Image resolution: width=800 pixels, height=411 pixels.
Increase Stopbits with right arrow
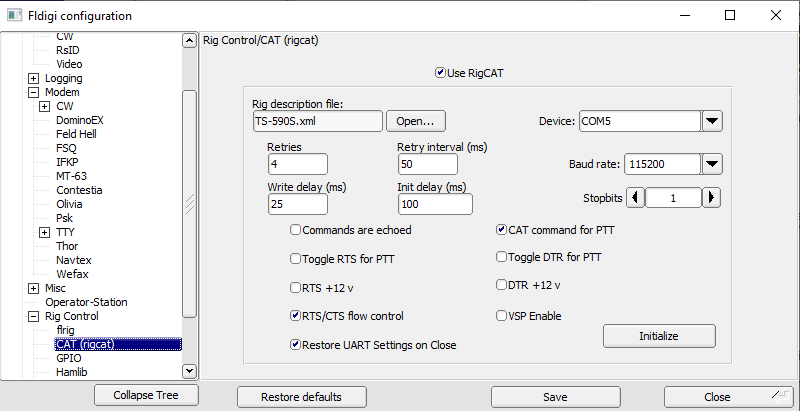(x=711, y=197)
